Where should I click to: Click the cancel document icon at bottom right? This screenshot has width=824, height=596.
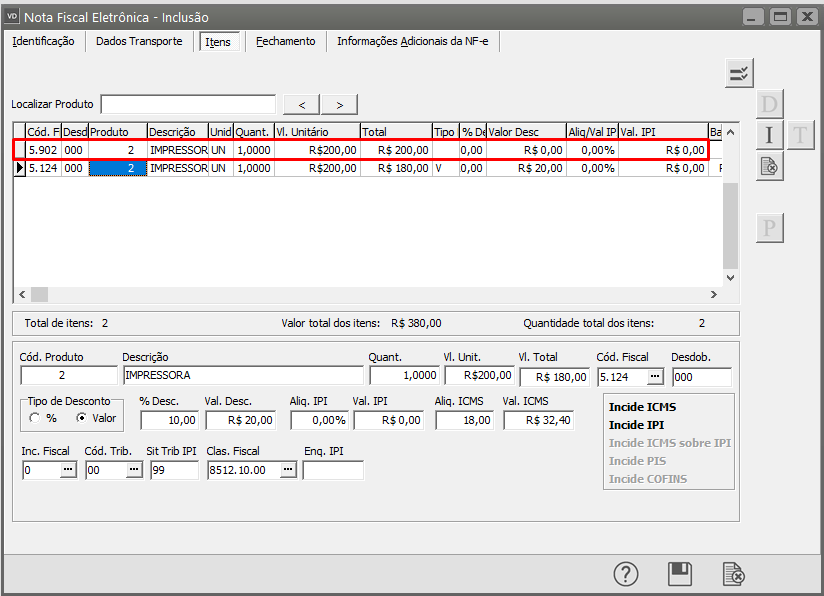pyautogui.click(x=733, y=574)
